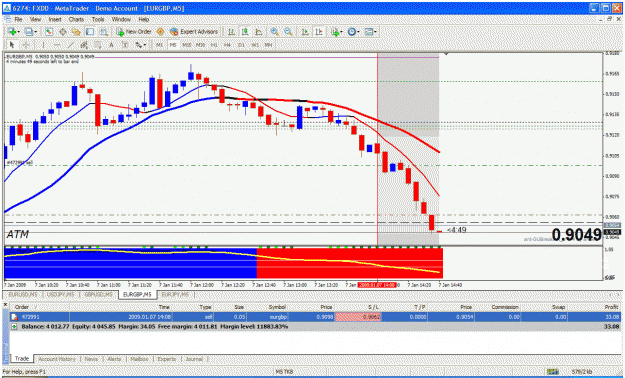
Task: Toggle chart Auto Scroll
Action: (x=305, y=32)
